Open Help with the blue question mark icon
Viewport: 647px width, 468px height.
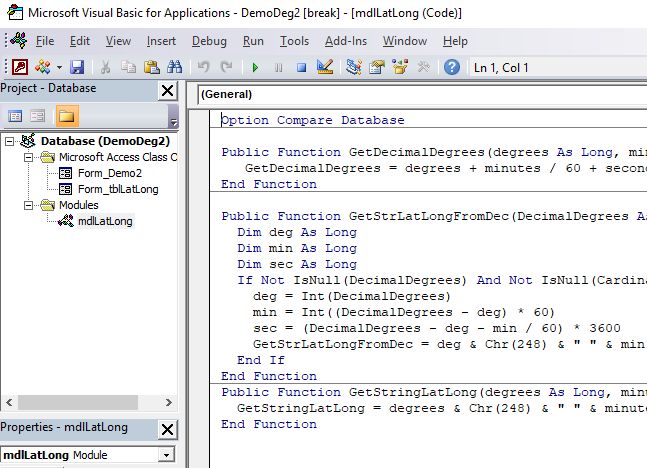(452, 67)
